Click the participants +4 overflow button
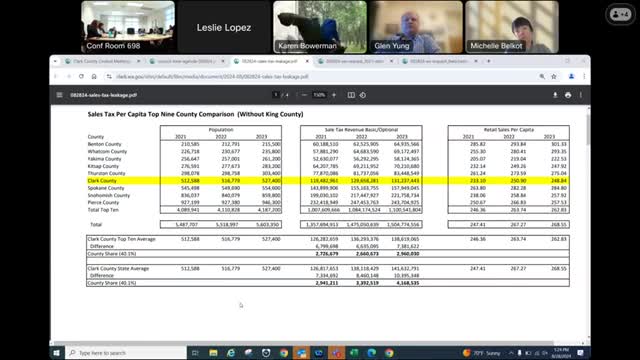Screen dimensions: 640x360 (x=620, y=14)
